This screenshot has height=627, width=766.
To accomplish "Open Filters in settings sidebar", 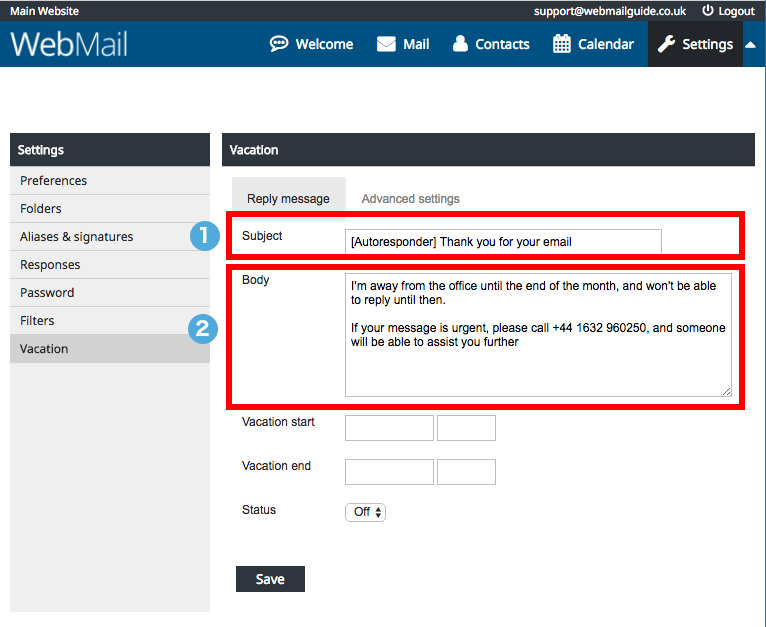I will point(110,321).
